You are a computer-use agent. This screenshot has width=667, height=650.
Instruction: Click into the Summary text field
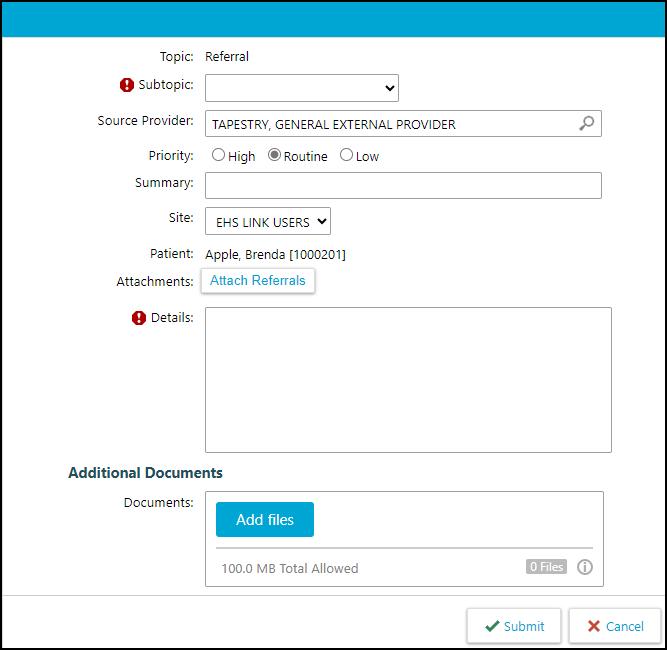(403, 185)
